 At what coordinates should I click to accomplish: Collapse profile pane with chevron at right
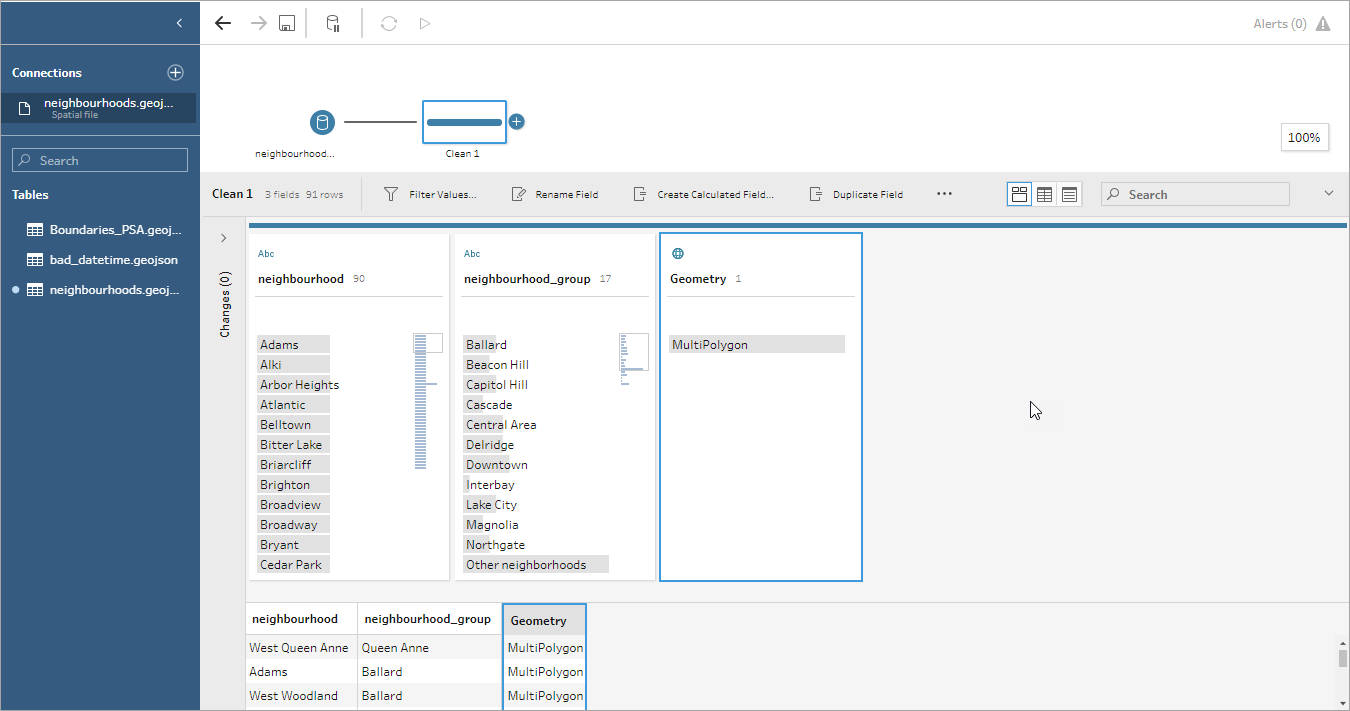coord(1328,194)
